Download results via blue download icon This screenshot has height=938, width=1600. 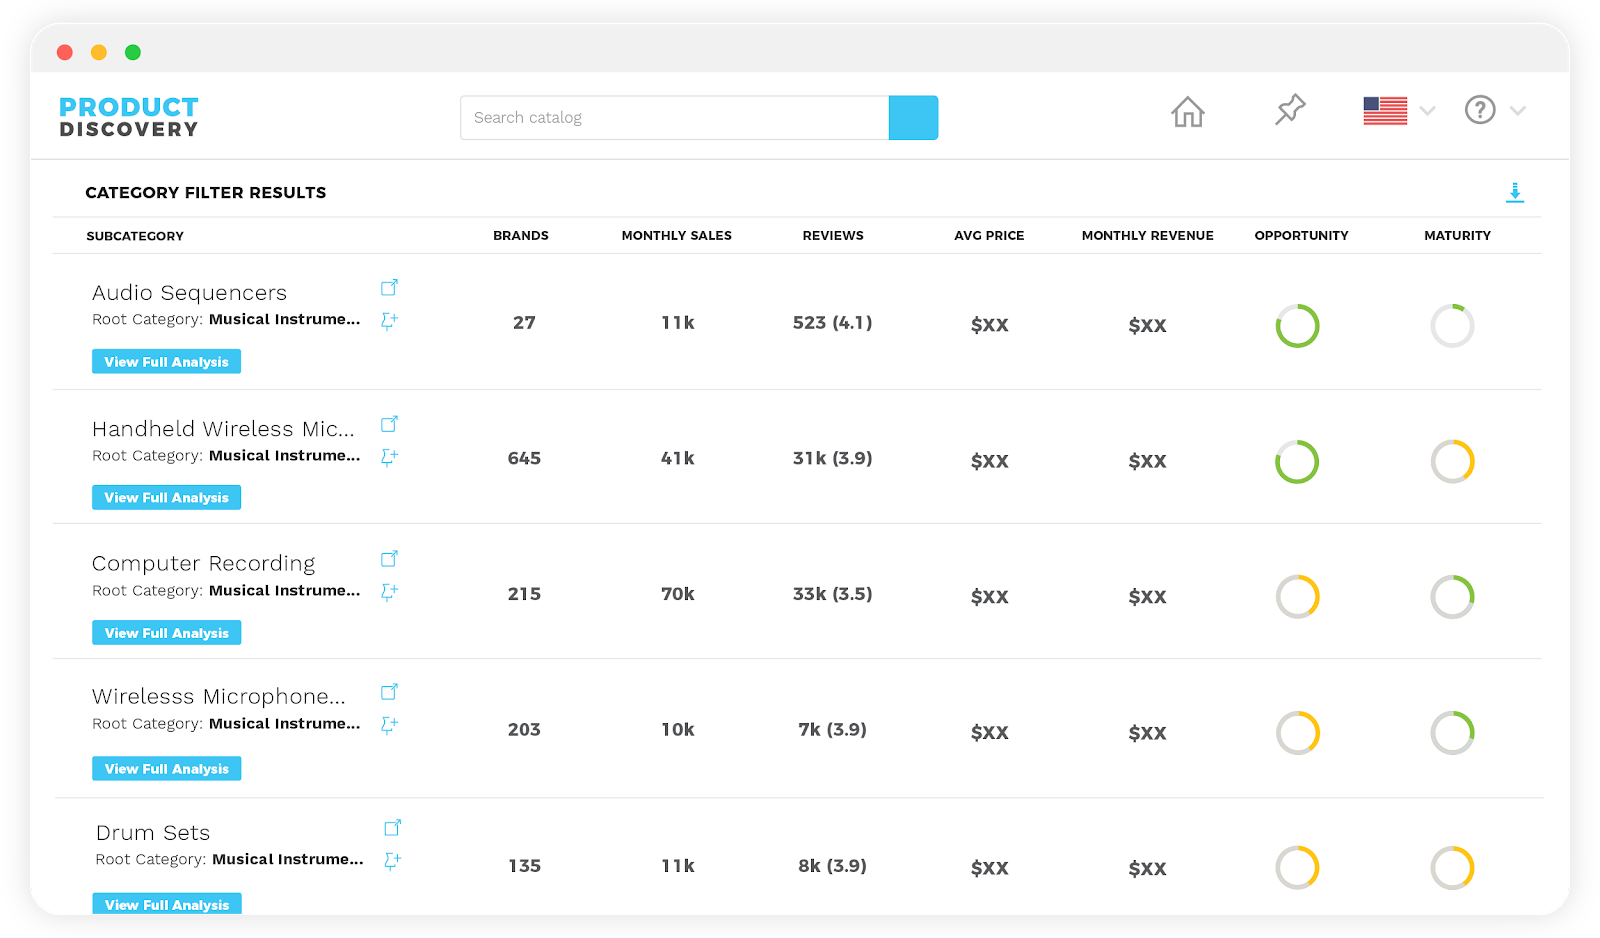[1515, 193]
